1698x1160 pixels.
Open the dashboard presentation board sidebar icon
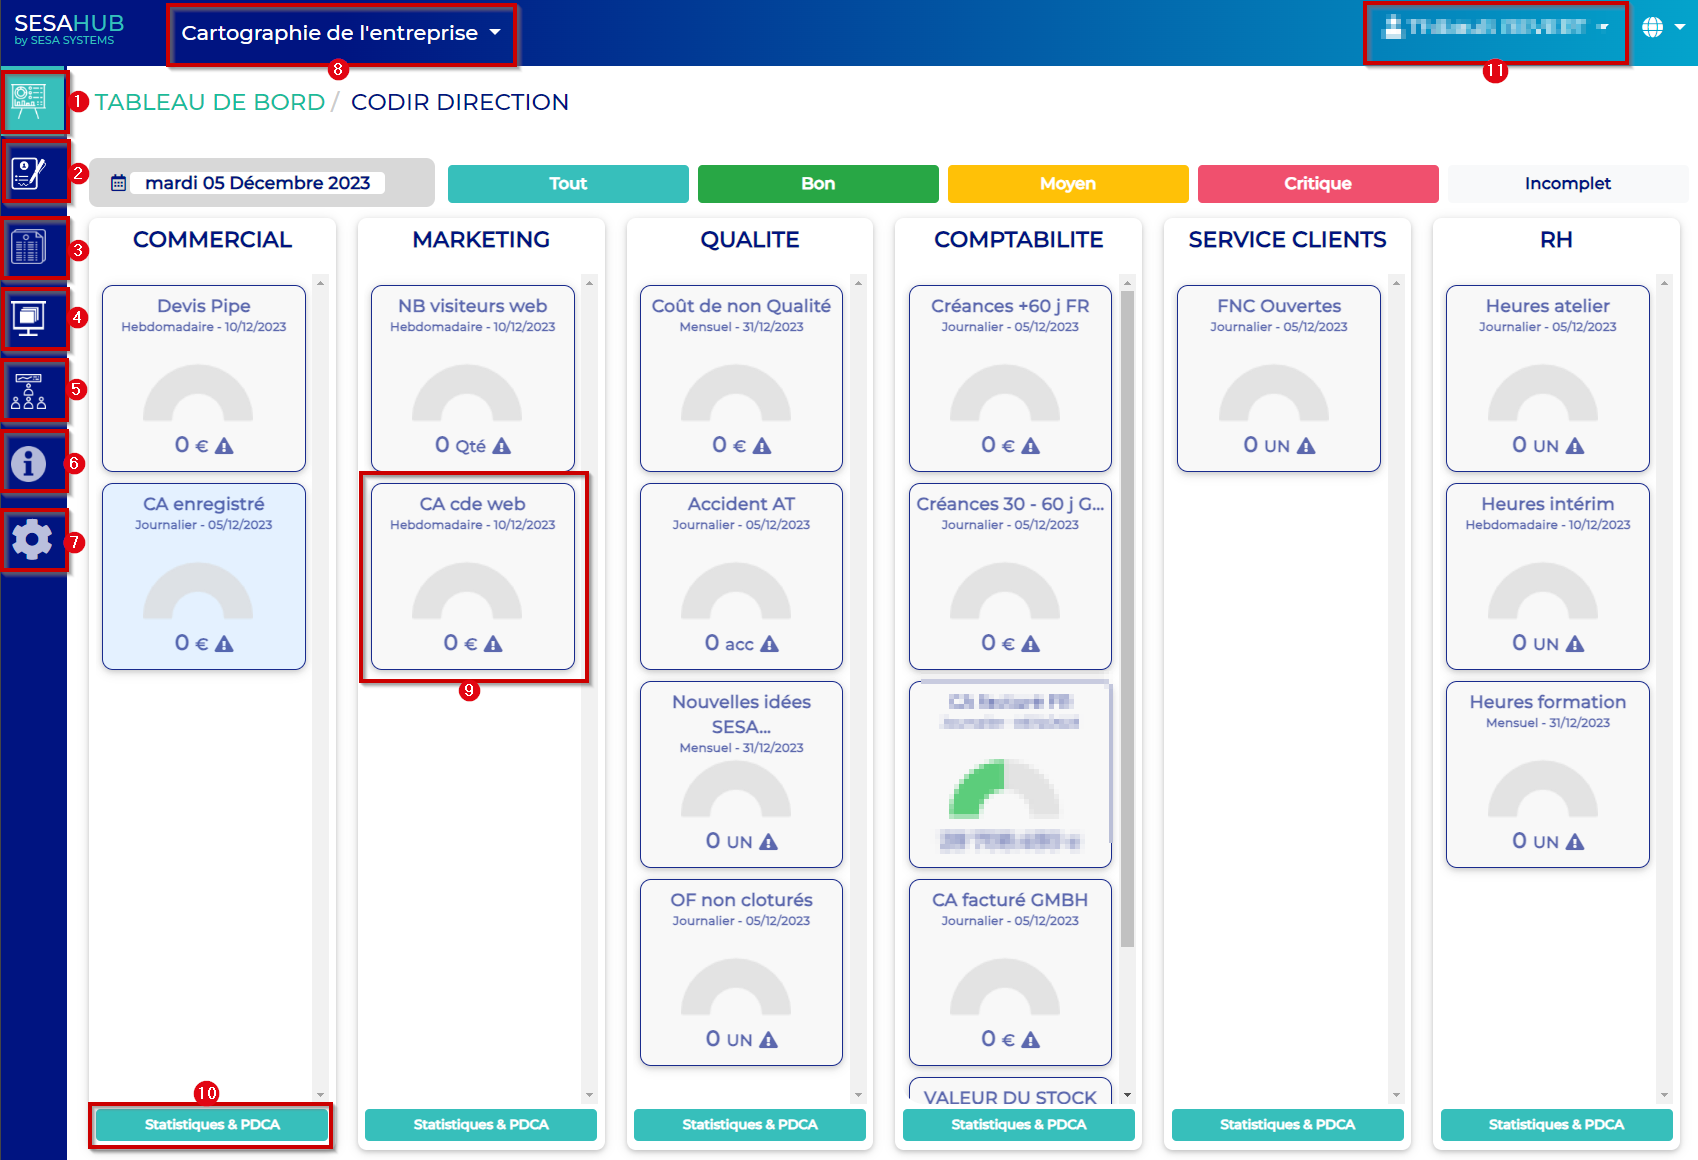(30, 101)
